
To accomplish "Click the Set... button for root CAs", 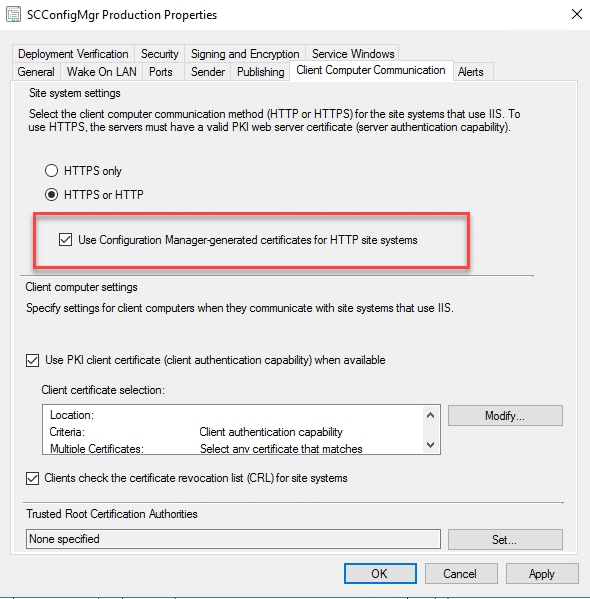I will (505, 540).
